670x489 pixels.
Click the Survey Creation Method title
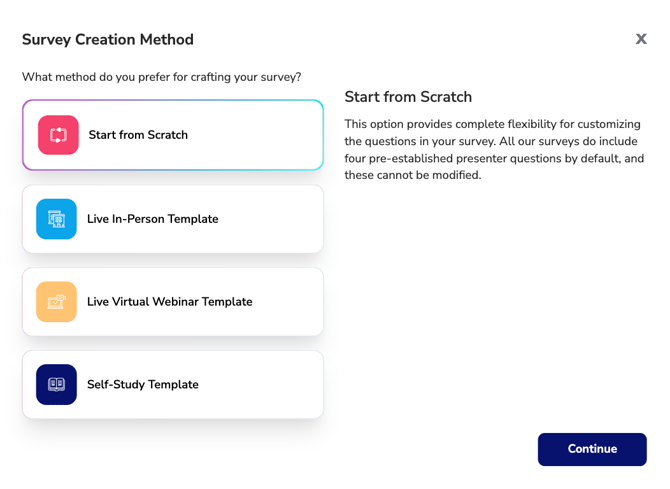pos(108,40)
